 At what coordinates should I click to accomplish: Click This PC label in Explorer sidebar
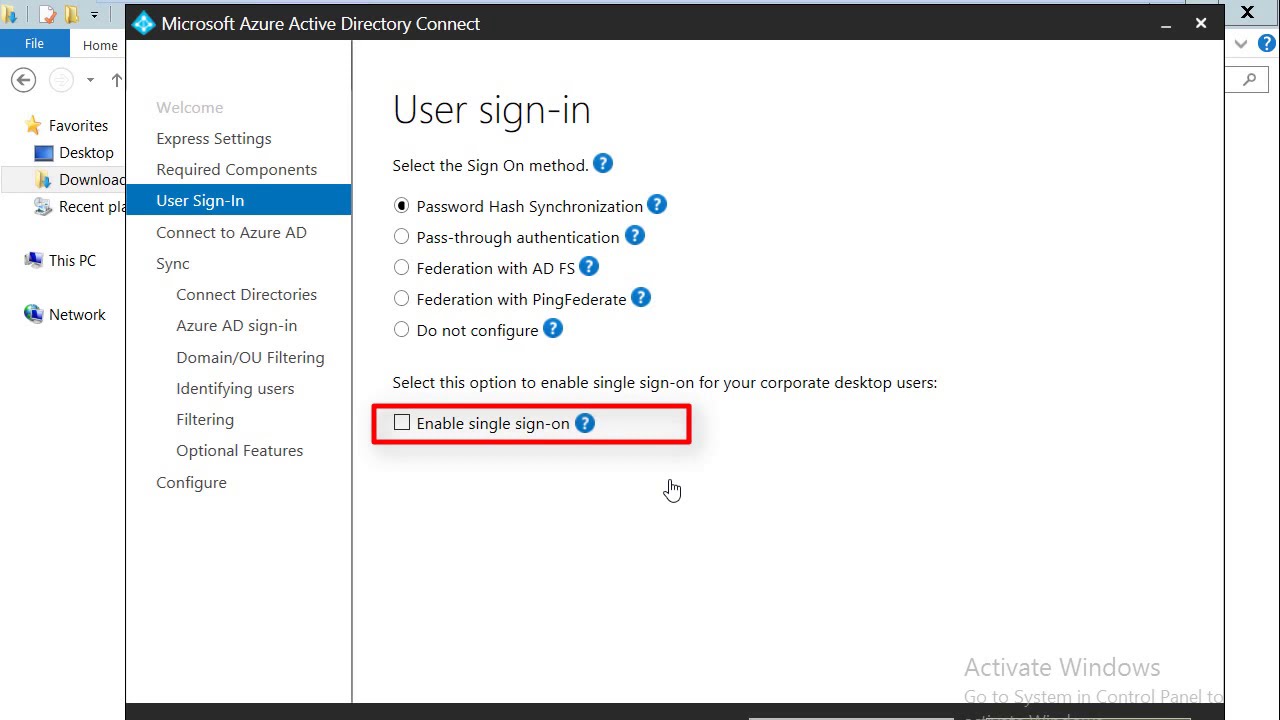point(72,260)
